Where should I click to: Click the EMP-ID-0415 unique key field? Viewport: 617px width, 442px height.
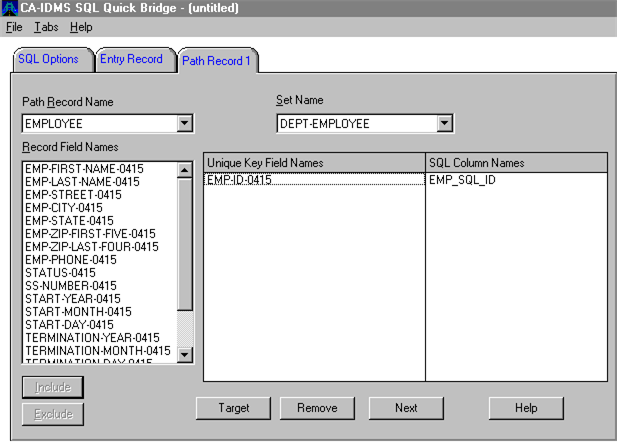point(239,180)
